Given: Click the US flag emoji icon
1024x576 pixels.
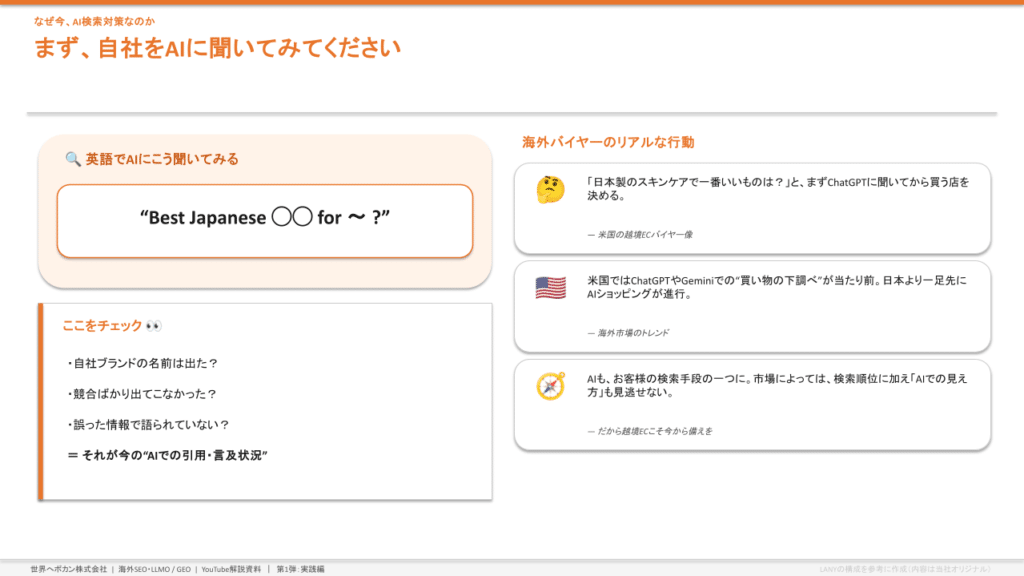Looking at the screenshot, I should pyautogui.click(x=551, y=288).
